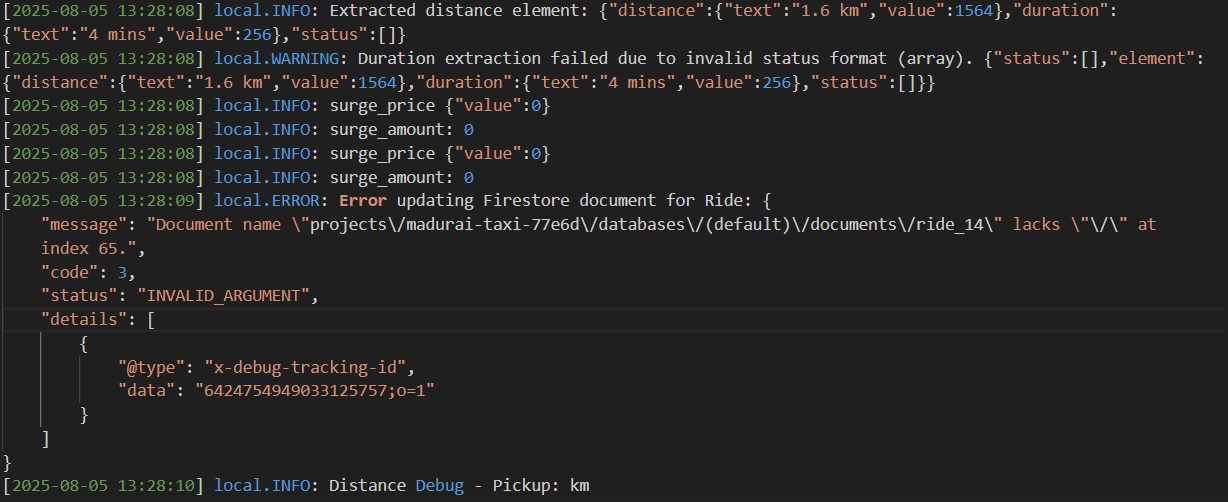
Task: Click 'Distance Debug - Pickup: km' text
Action: [459, 486]
